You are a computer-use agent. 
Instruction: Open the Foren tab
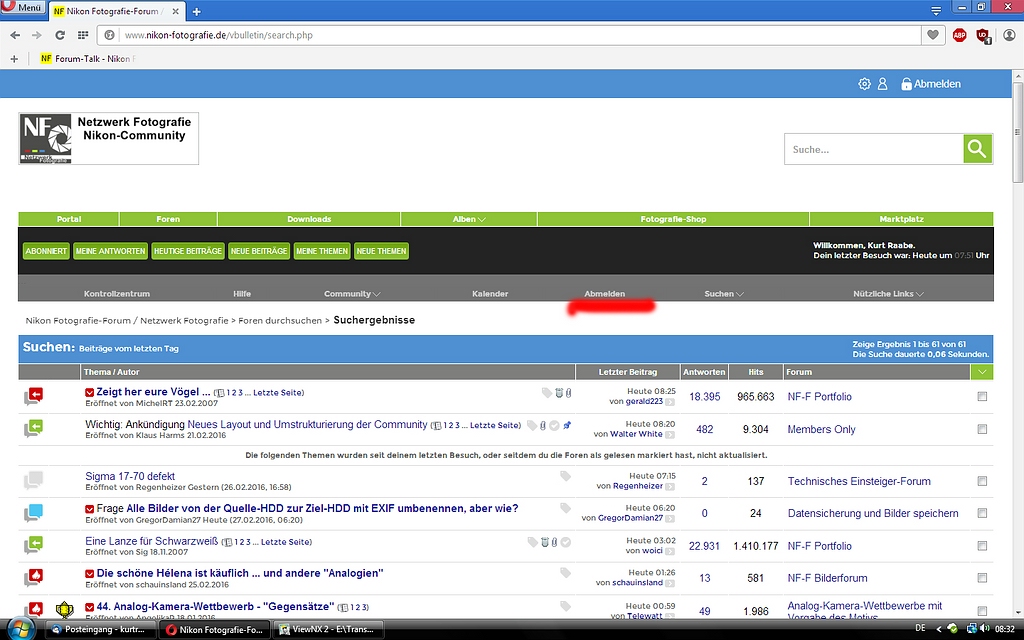coord(168,219)
